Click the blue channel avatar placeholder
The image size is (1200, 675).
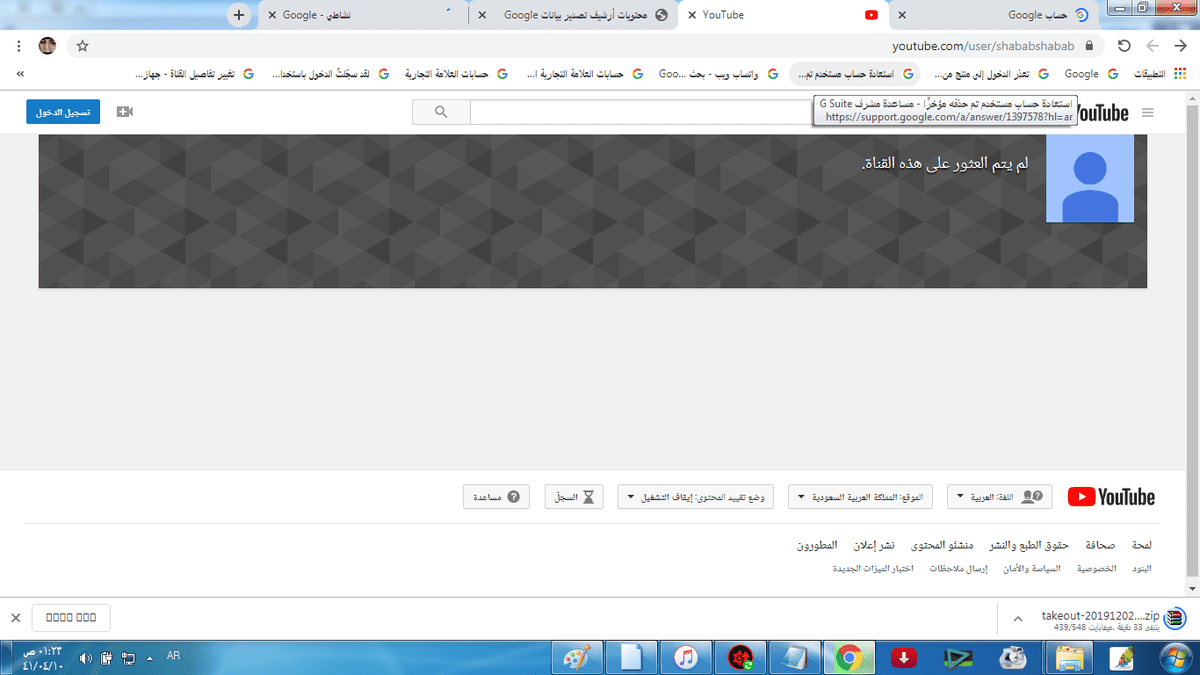point(1090,178)
